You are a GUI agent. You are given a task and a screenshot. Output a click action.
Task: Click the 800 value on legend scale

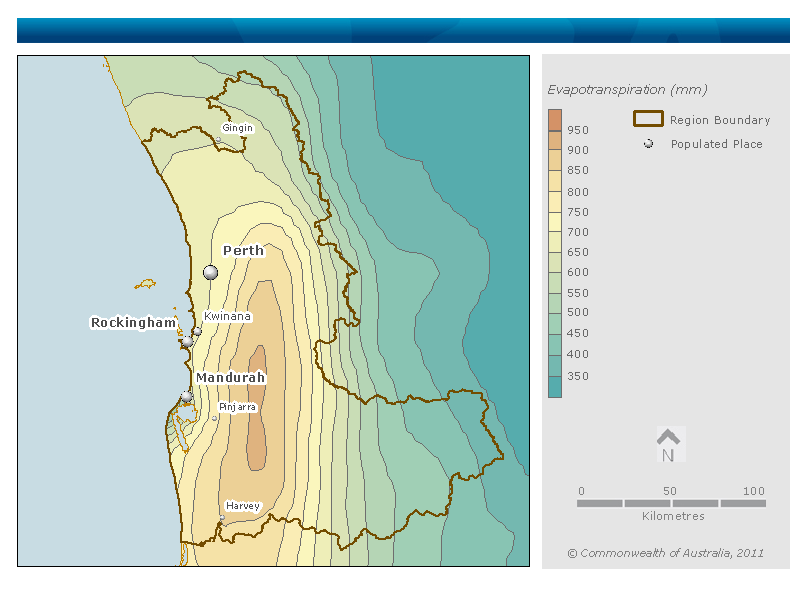click(x=578, y=192)
